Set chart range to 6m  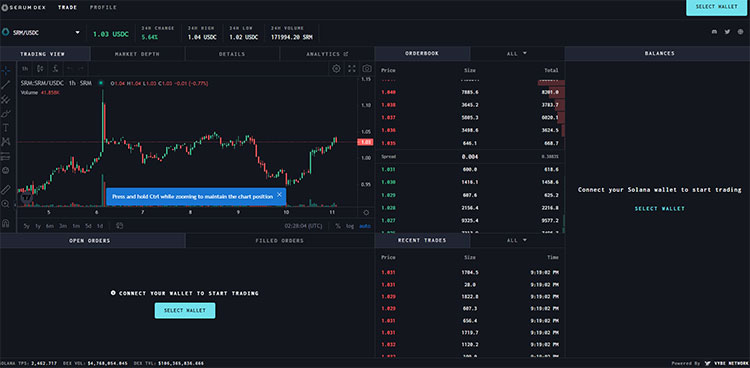pos(50,226)
